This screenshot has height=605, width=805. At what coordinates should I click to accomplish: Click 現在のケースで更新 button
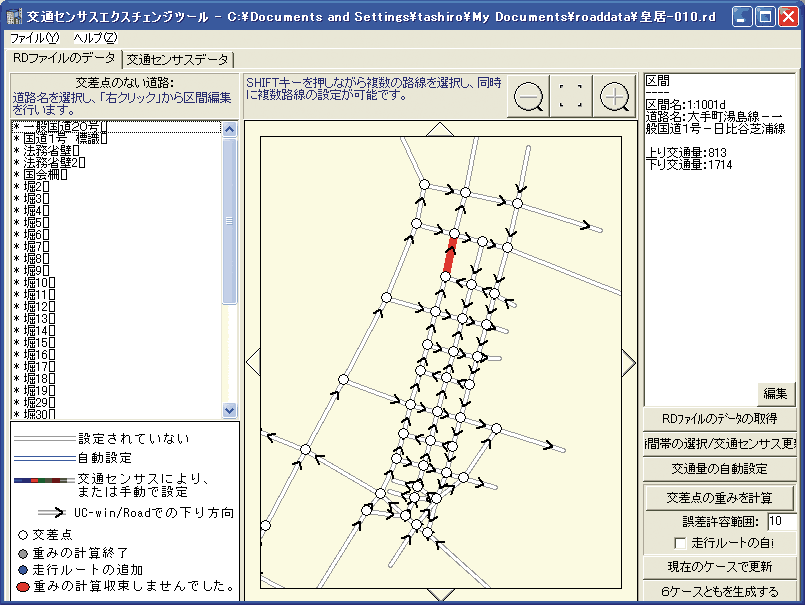719,566
